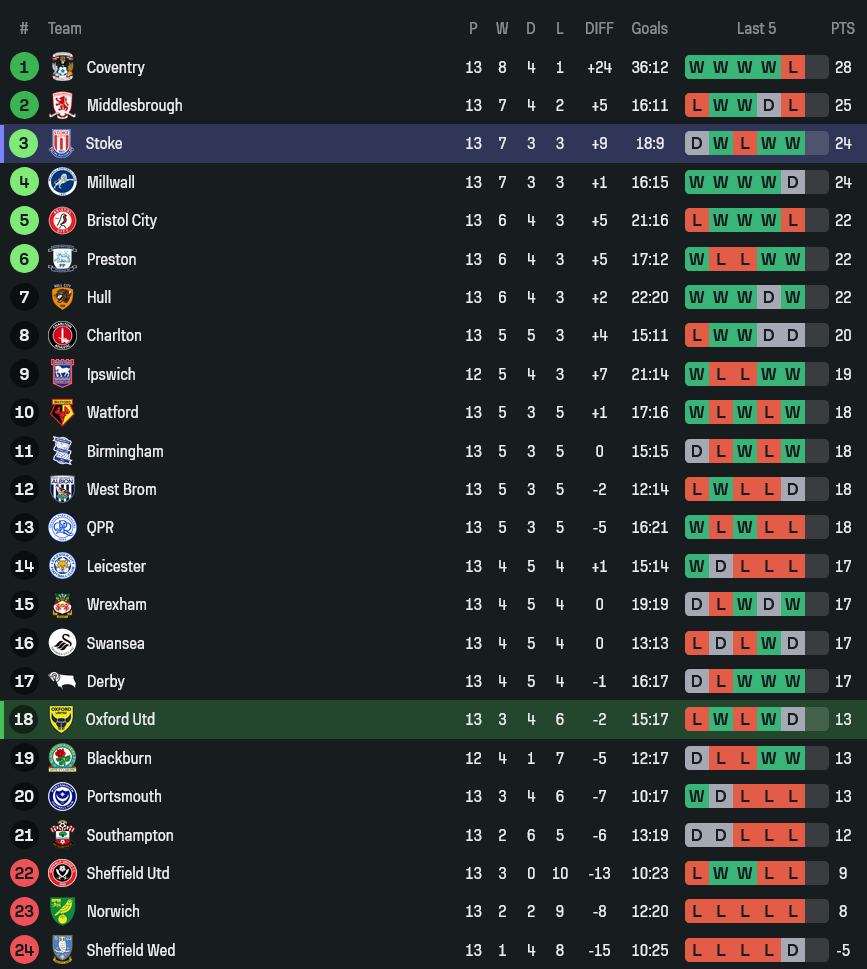
Task: Click Hull's draw badge in Last 5
Action: point(769,297)
